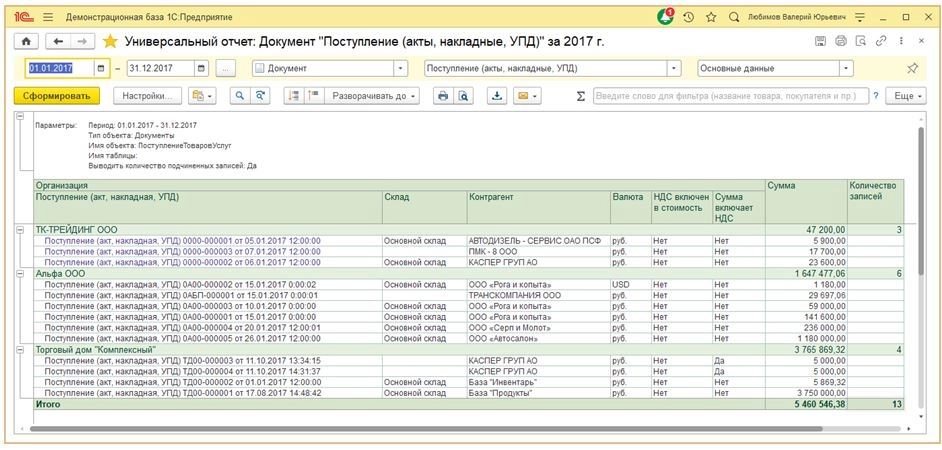This screenshot has width=942, height=450.
Task: Open the send by email dropdown
Action: 527,96
